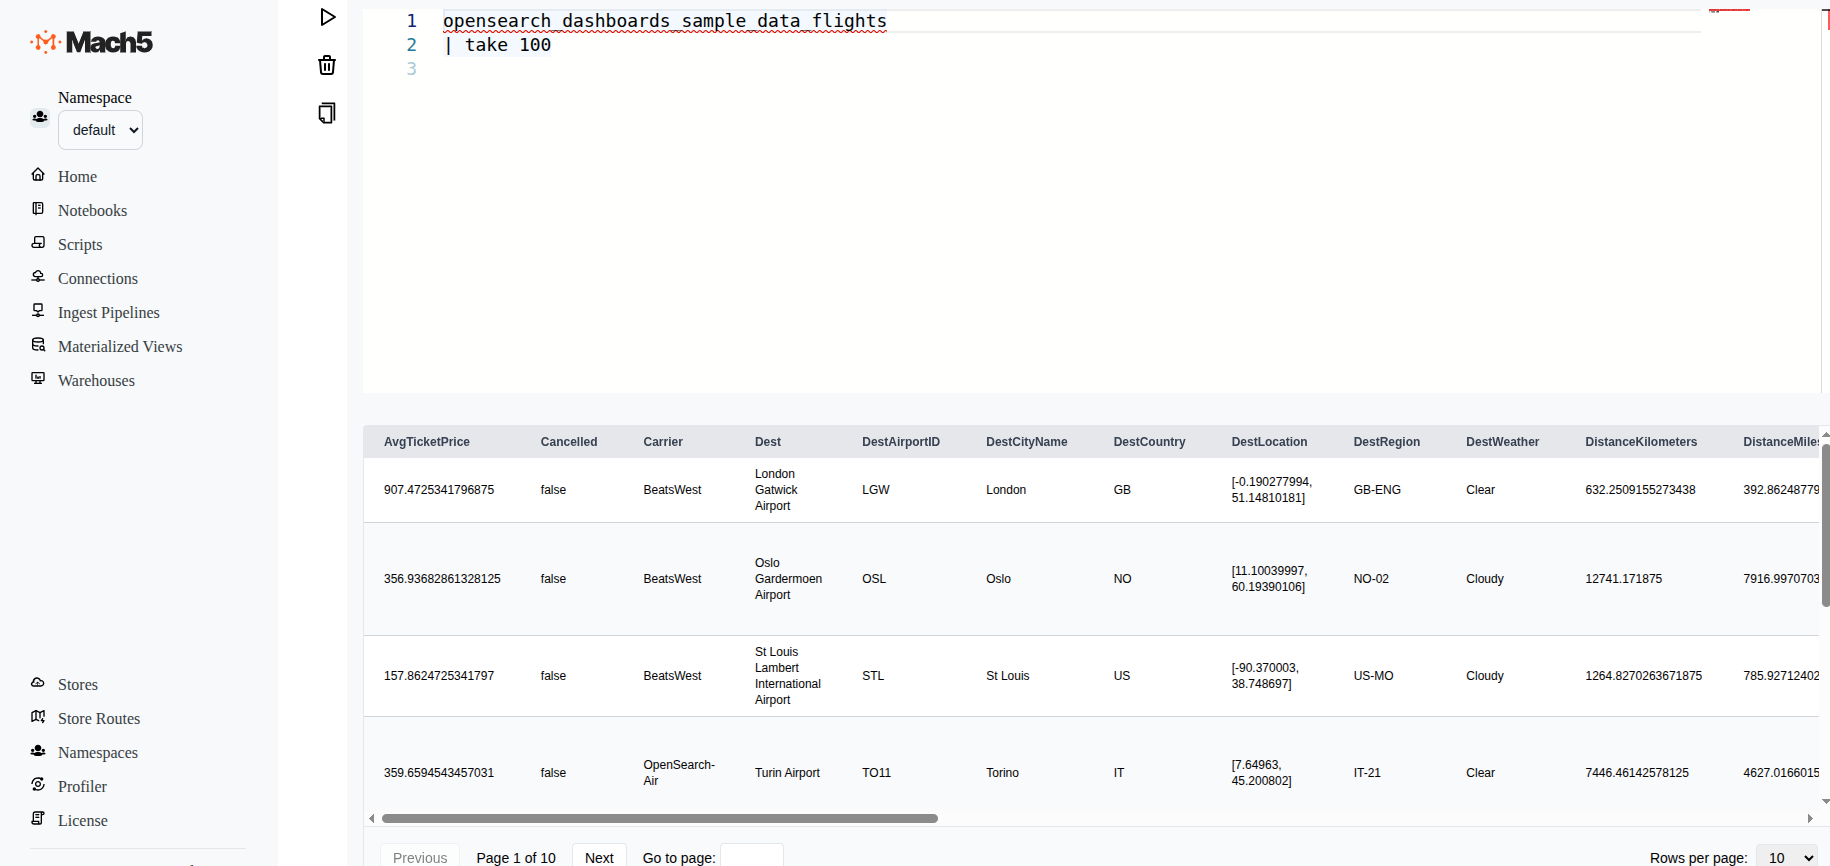
Task: Delete the query using the trash icon
Action: [327, 65]
